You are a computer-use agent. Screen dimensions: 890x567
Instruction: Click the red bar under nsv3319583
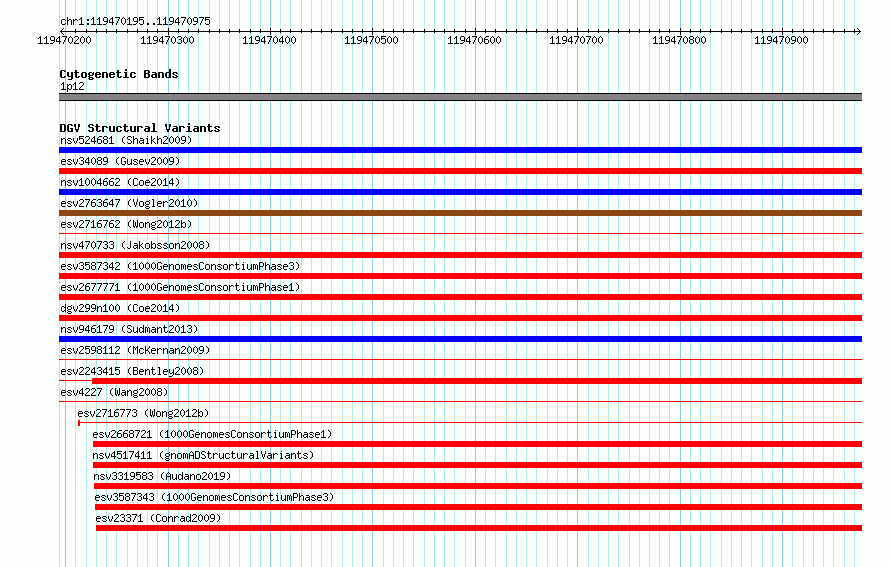tap(478, 486)
